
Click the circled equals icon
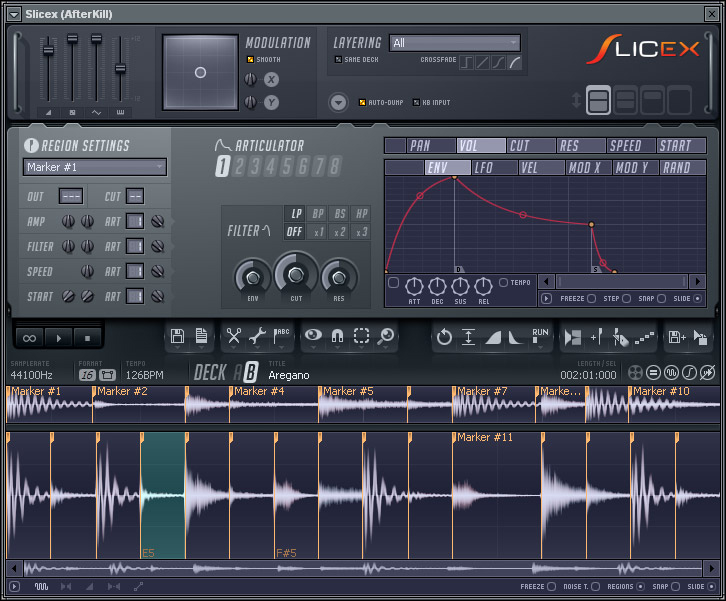[653, 373]
